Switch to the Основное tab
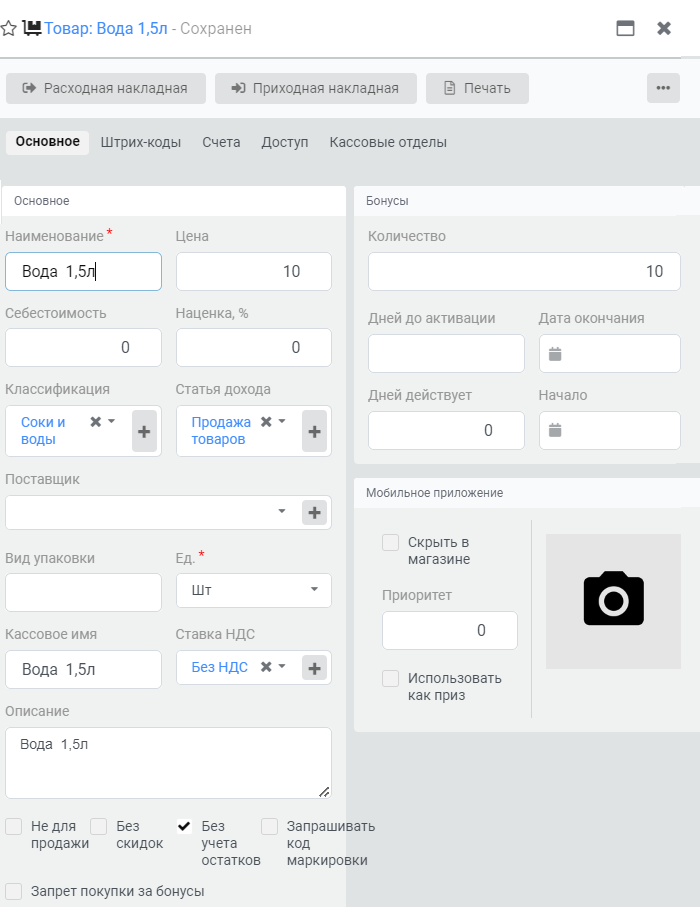Image resolution: width=700 pixels, height=907 pixels. pyautogui.click(x=47, y=142)
